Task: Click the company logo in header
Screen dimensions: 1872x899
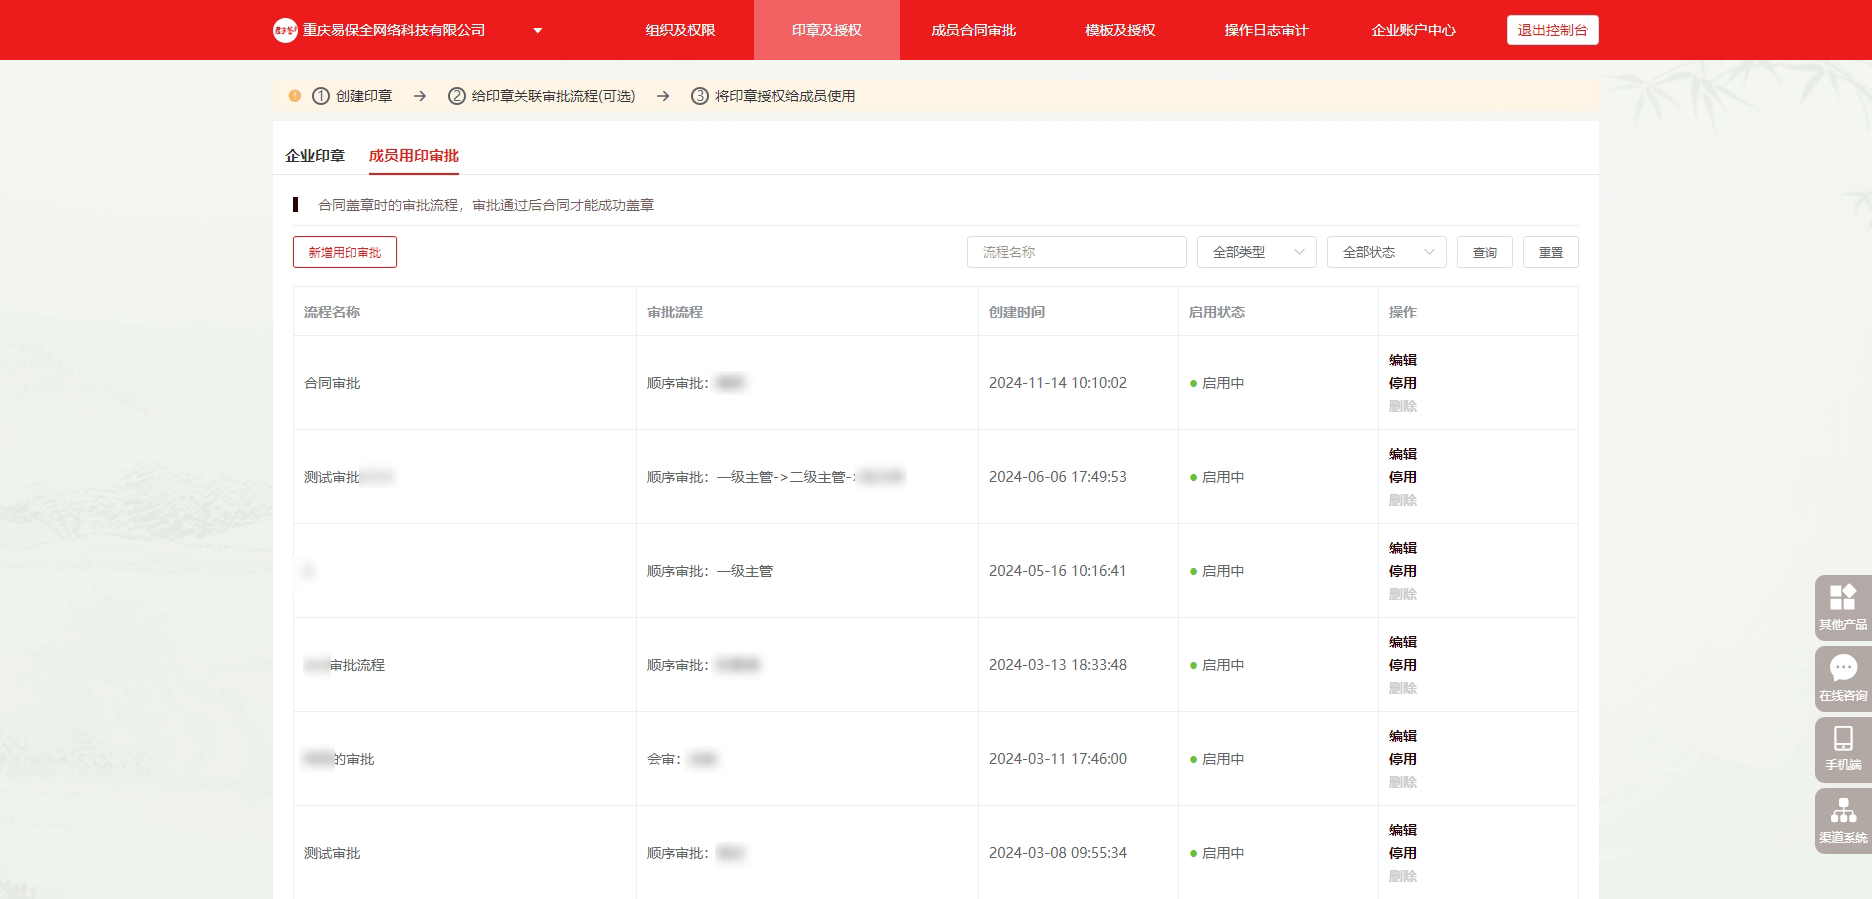Action: (x=285, y=30)
